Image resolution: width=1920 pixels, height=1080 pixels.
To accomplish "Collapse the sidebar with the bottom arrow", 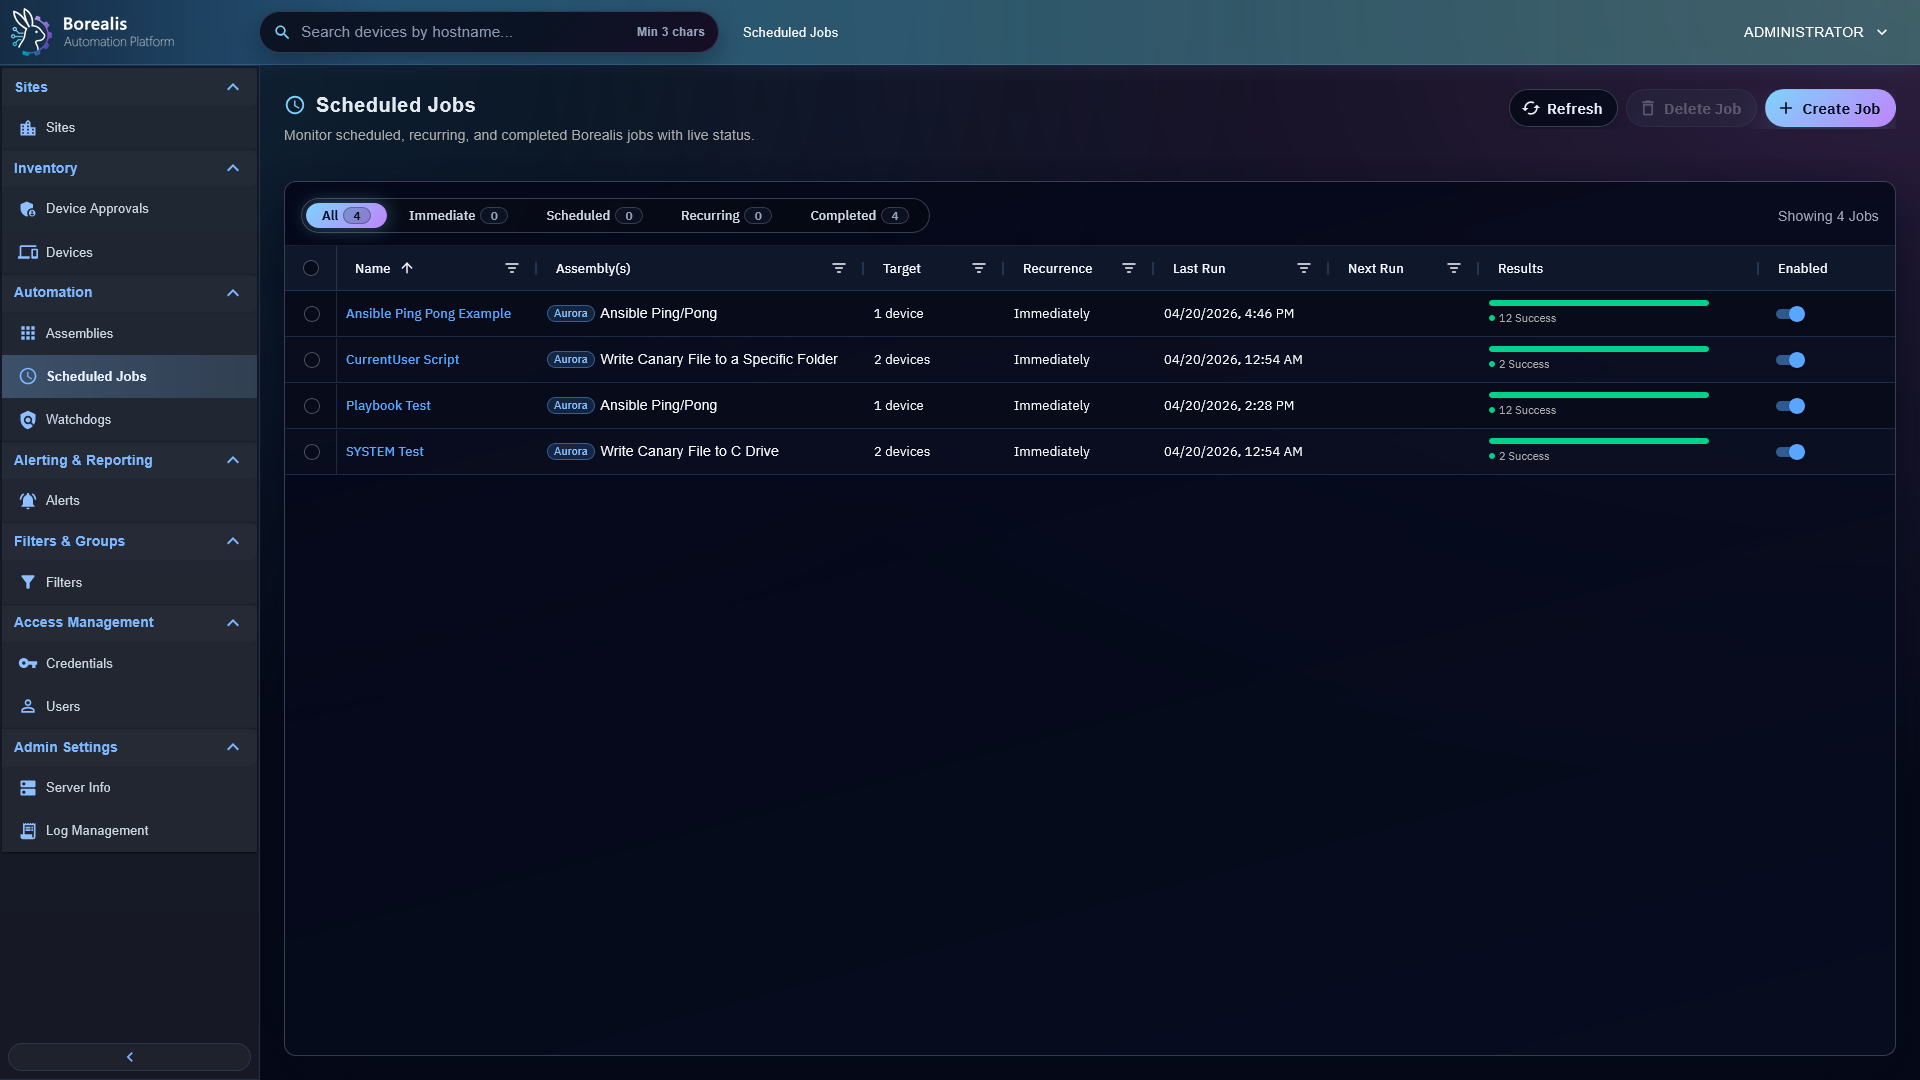I will pos(129,1057).
